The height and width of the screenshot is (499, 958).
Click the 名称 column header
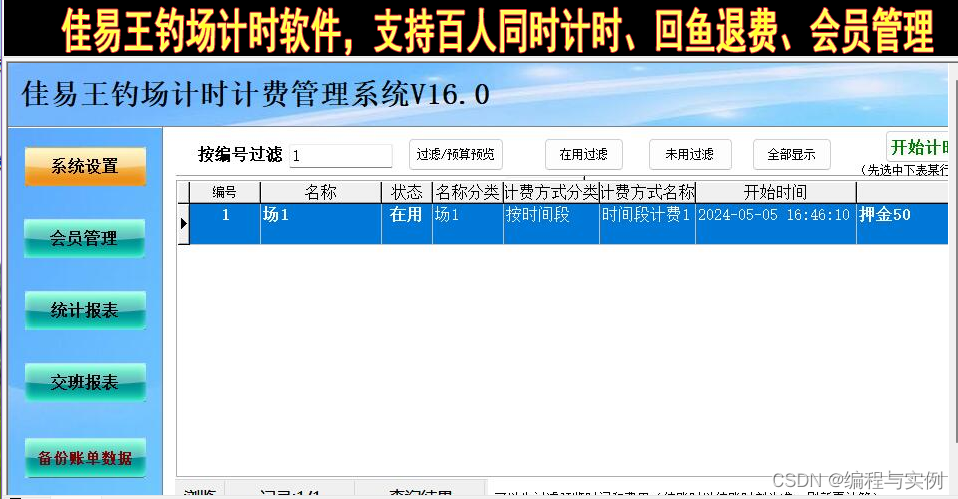coord(321,192)
